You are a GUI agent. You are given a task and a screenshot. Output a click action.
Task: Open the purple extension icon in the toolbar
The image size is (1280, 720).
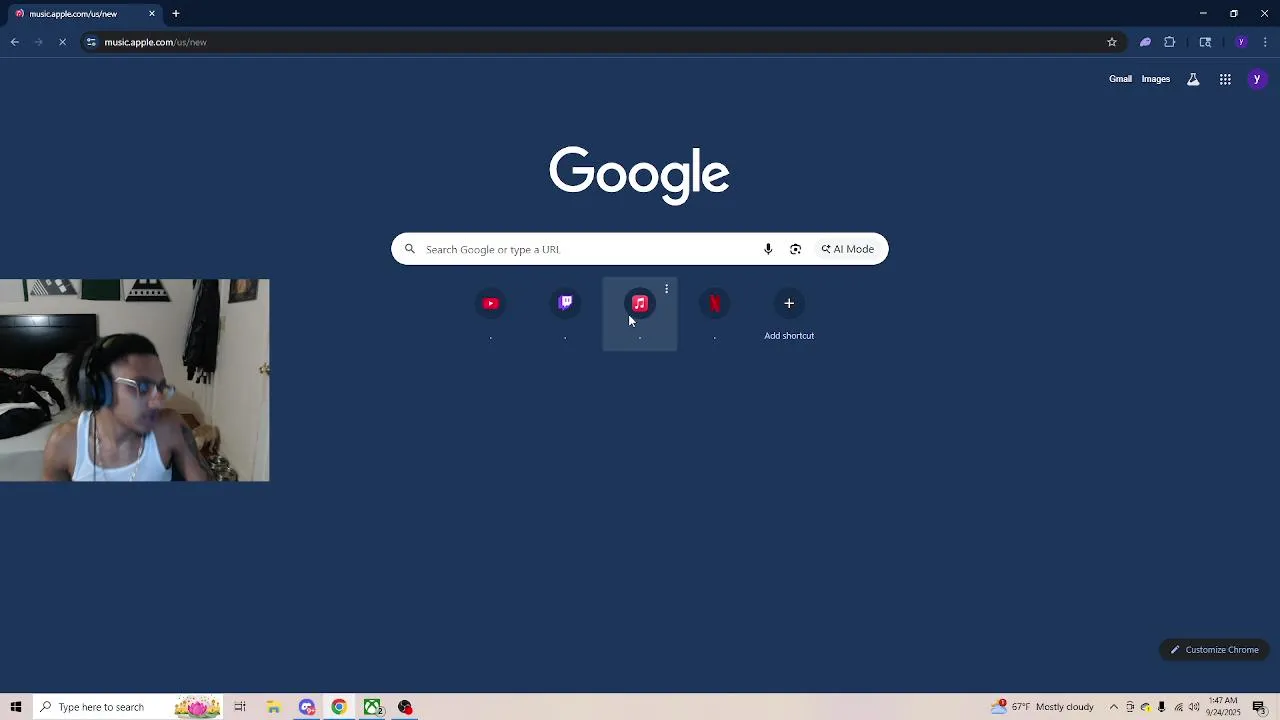click(x=1145, y=42)
